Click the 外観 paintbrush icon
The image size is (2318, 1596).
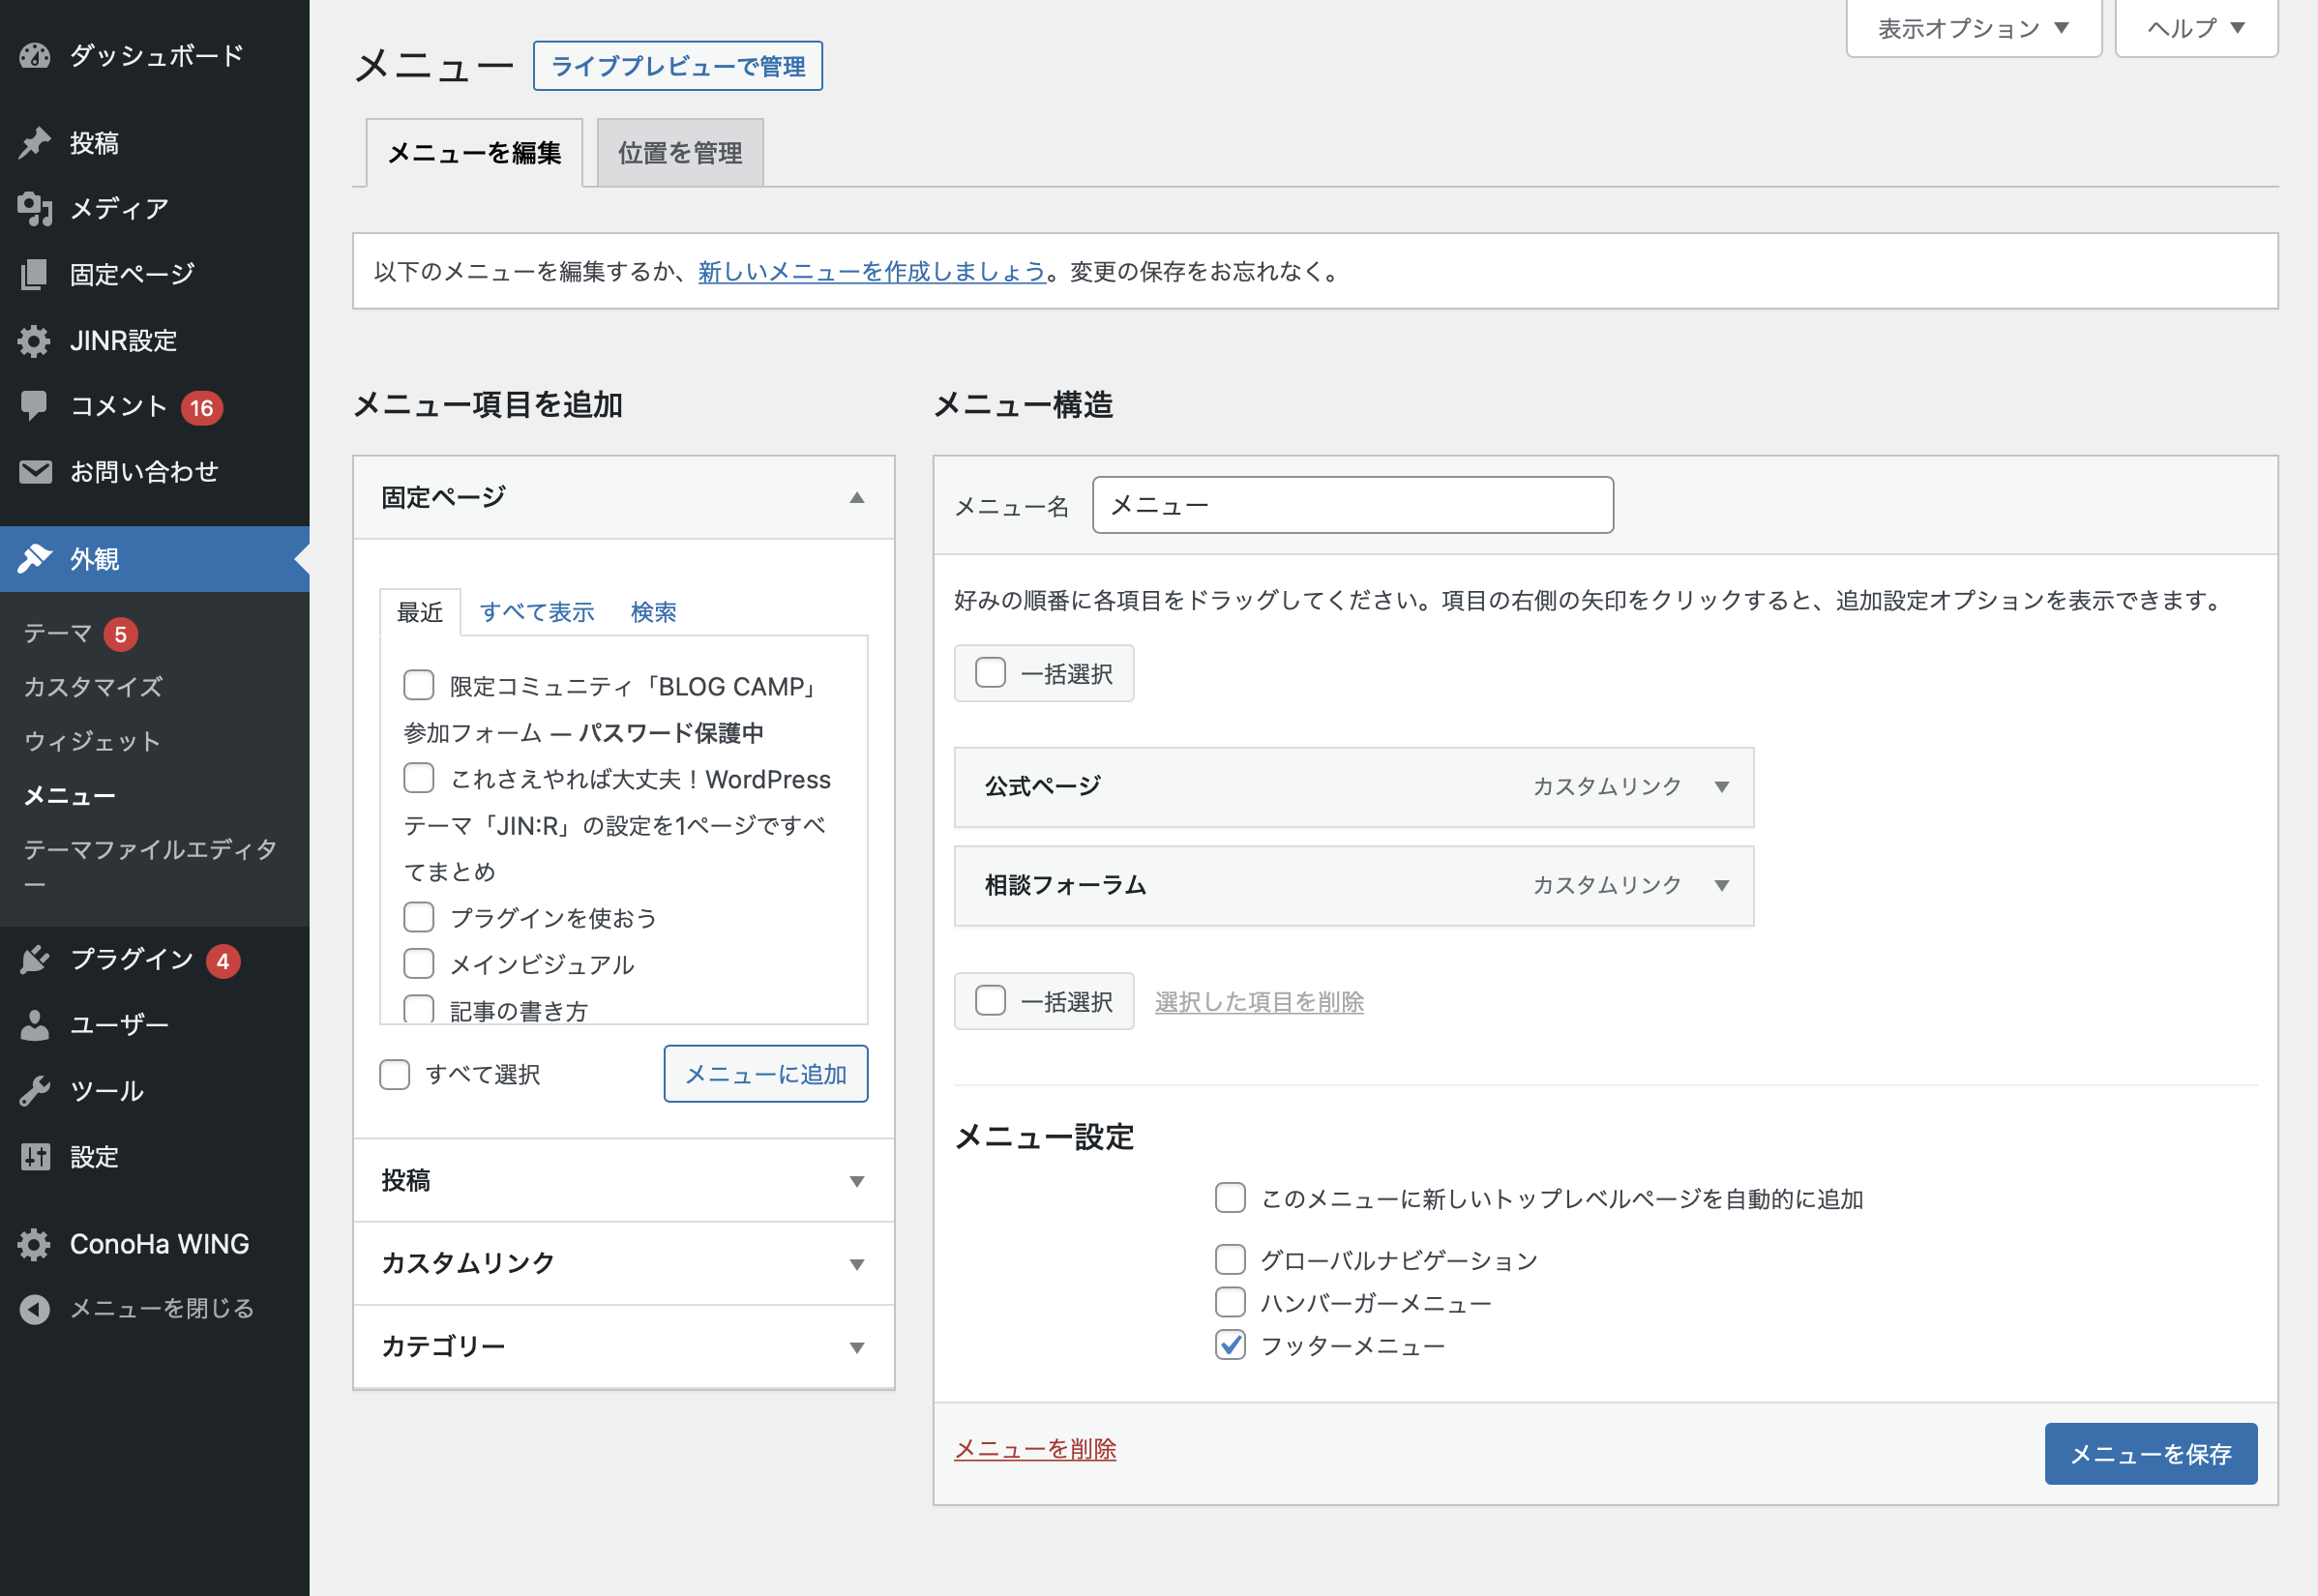[x=35, y=559]
